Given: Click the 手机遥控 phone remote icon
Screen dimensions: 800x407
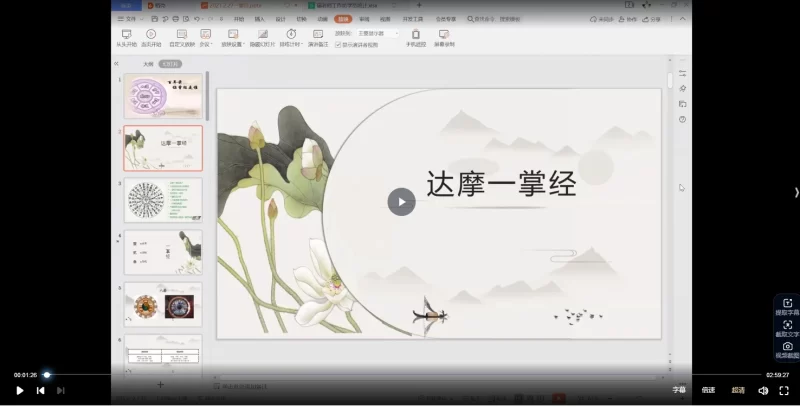Looking at the screenshot, I should [415, 37].
